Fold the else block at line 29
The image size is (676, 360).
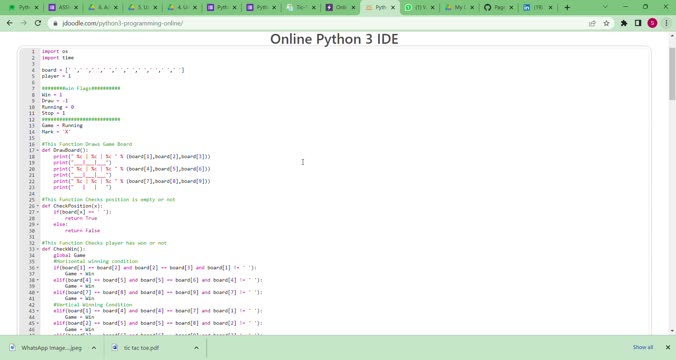click(x=38, y=225)
